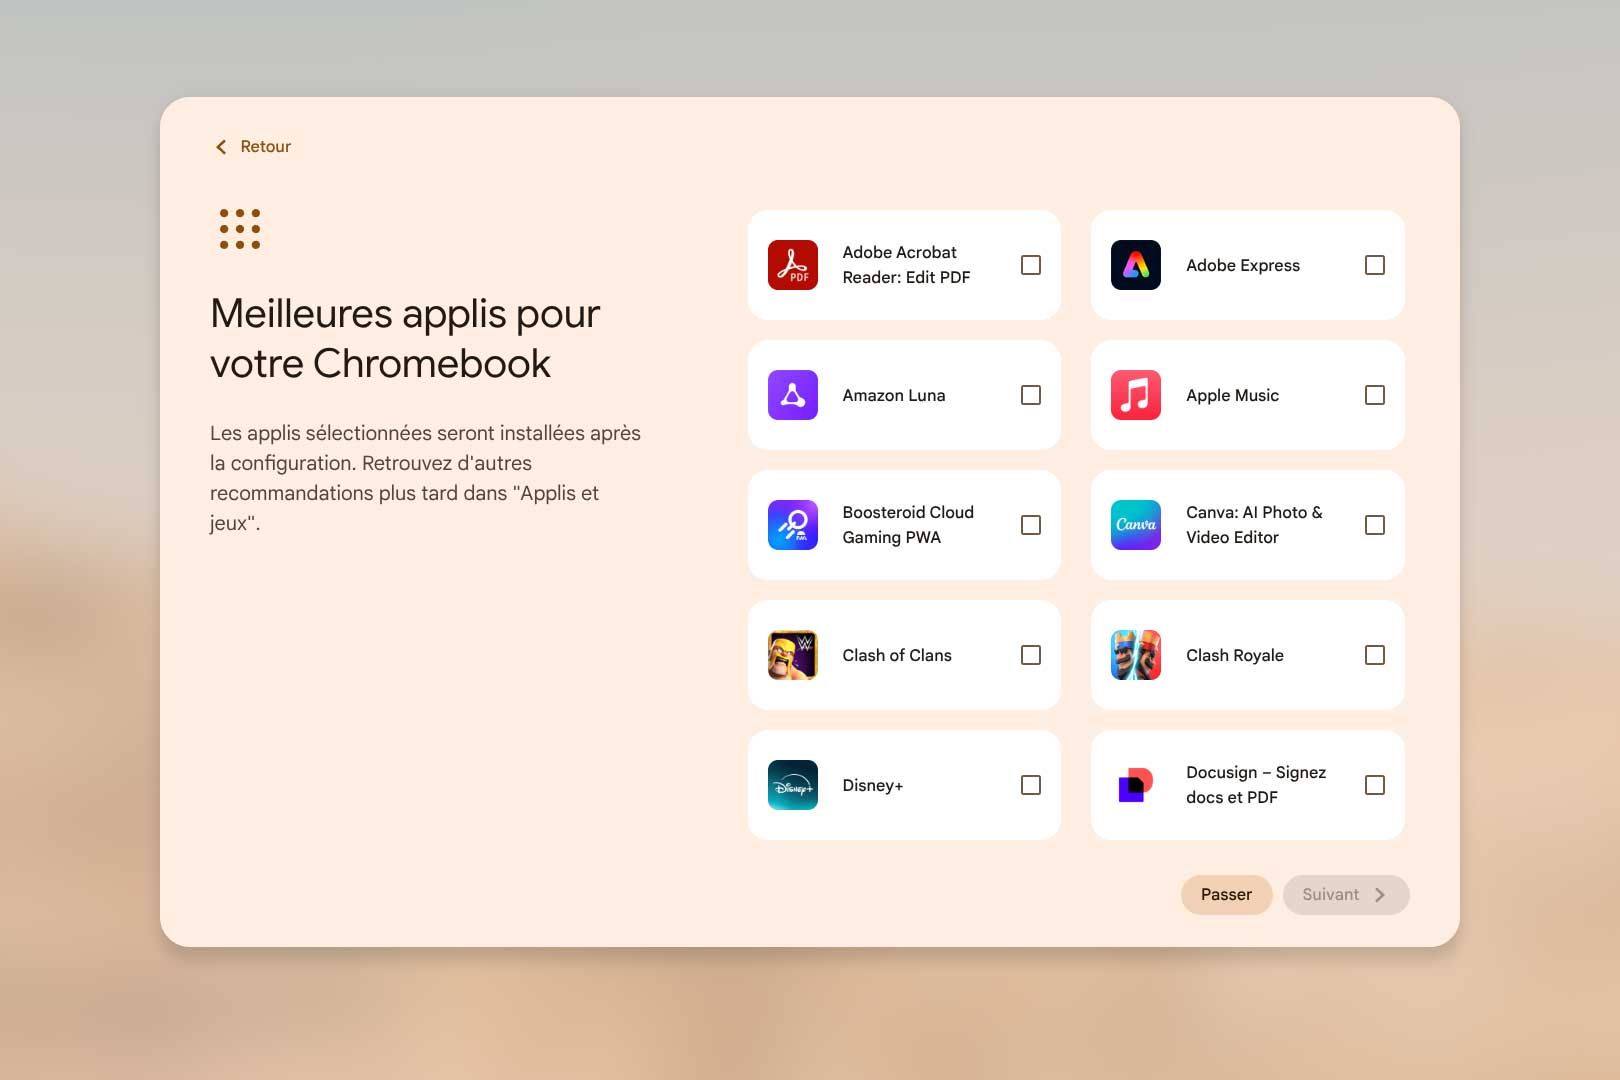Click the "Amazon Luna" label

894,395
